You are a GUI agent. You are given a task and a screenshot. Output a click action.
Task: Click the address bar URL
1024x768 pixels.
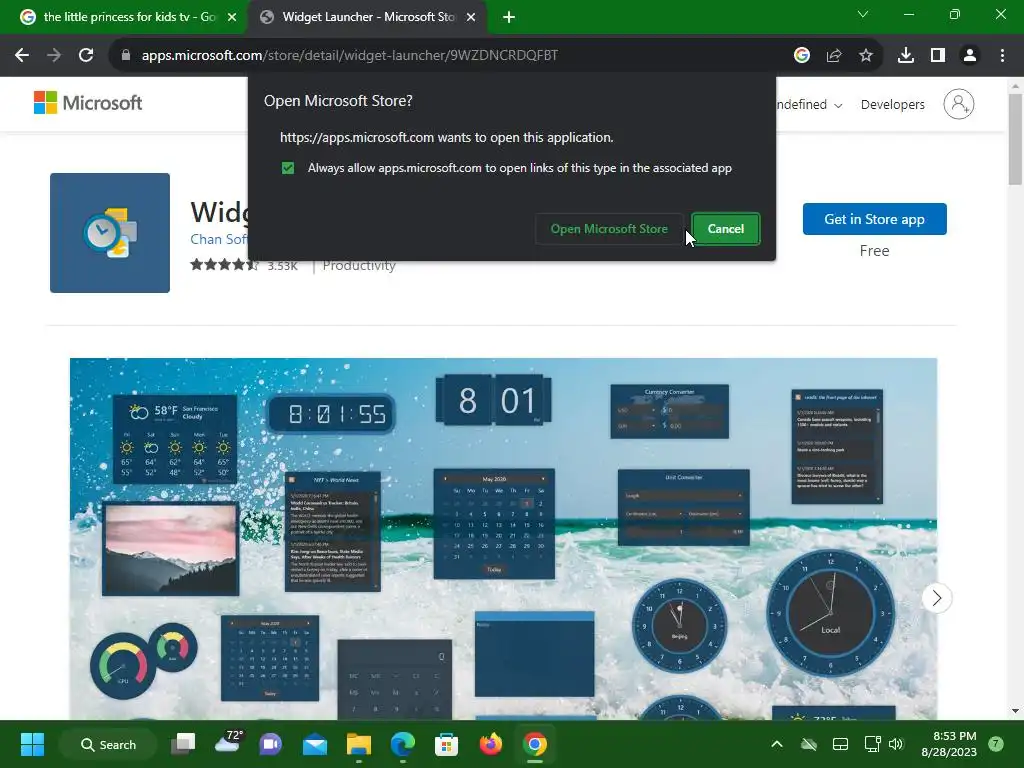tap(349, 56)
